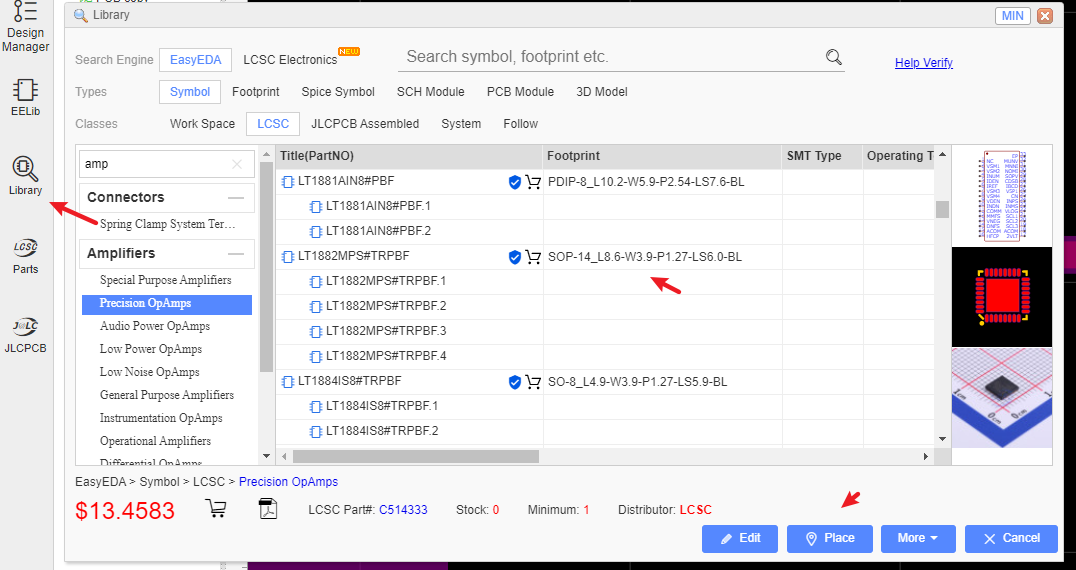Click the symbol icon of LT1884IS8#TRPBF.2
Viewport: 1076px width, 570px height.
(x=315, y=431)
